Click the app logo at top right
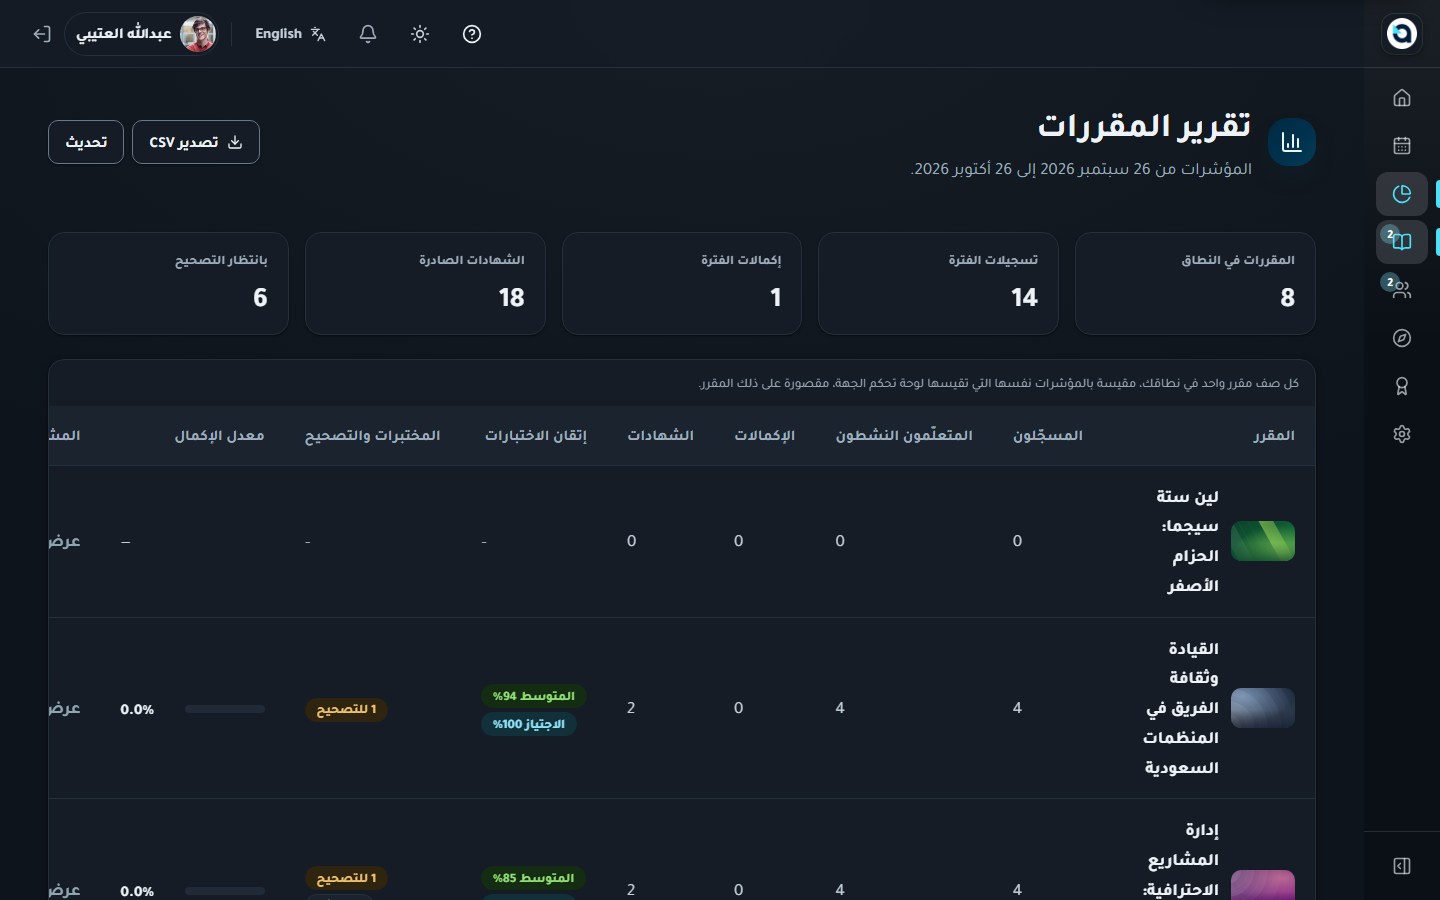Image resolution: width=1440 pixels, height=900 pixels. pos(1402,33)
